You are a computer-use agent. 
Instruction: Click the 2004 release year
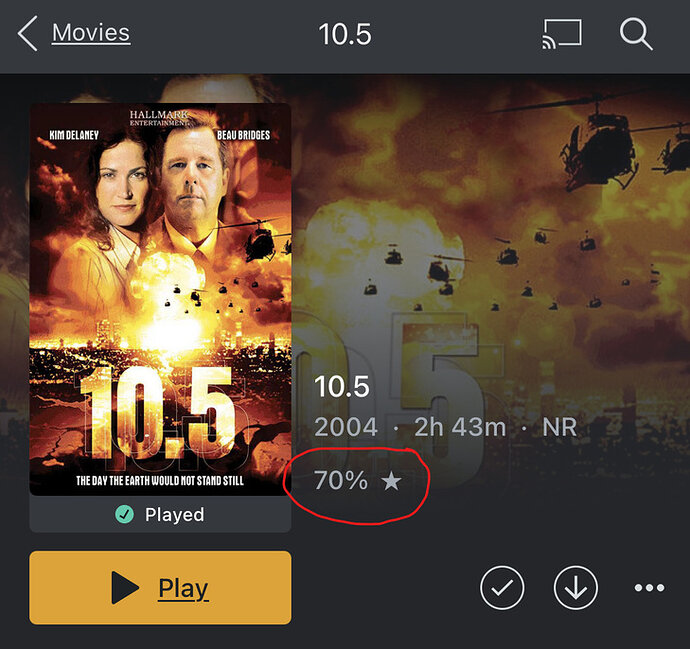point(346,428)
